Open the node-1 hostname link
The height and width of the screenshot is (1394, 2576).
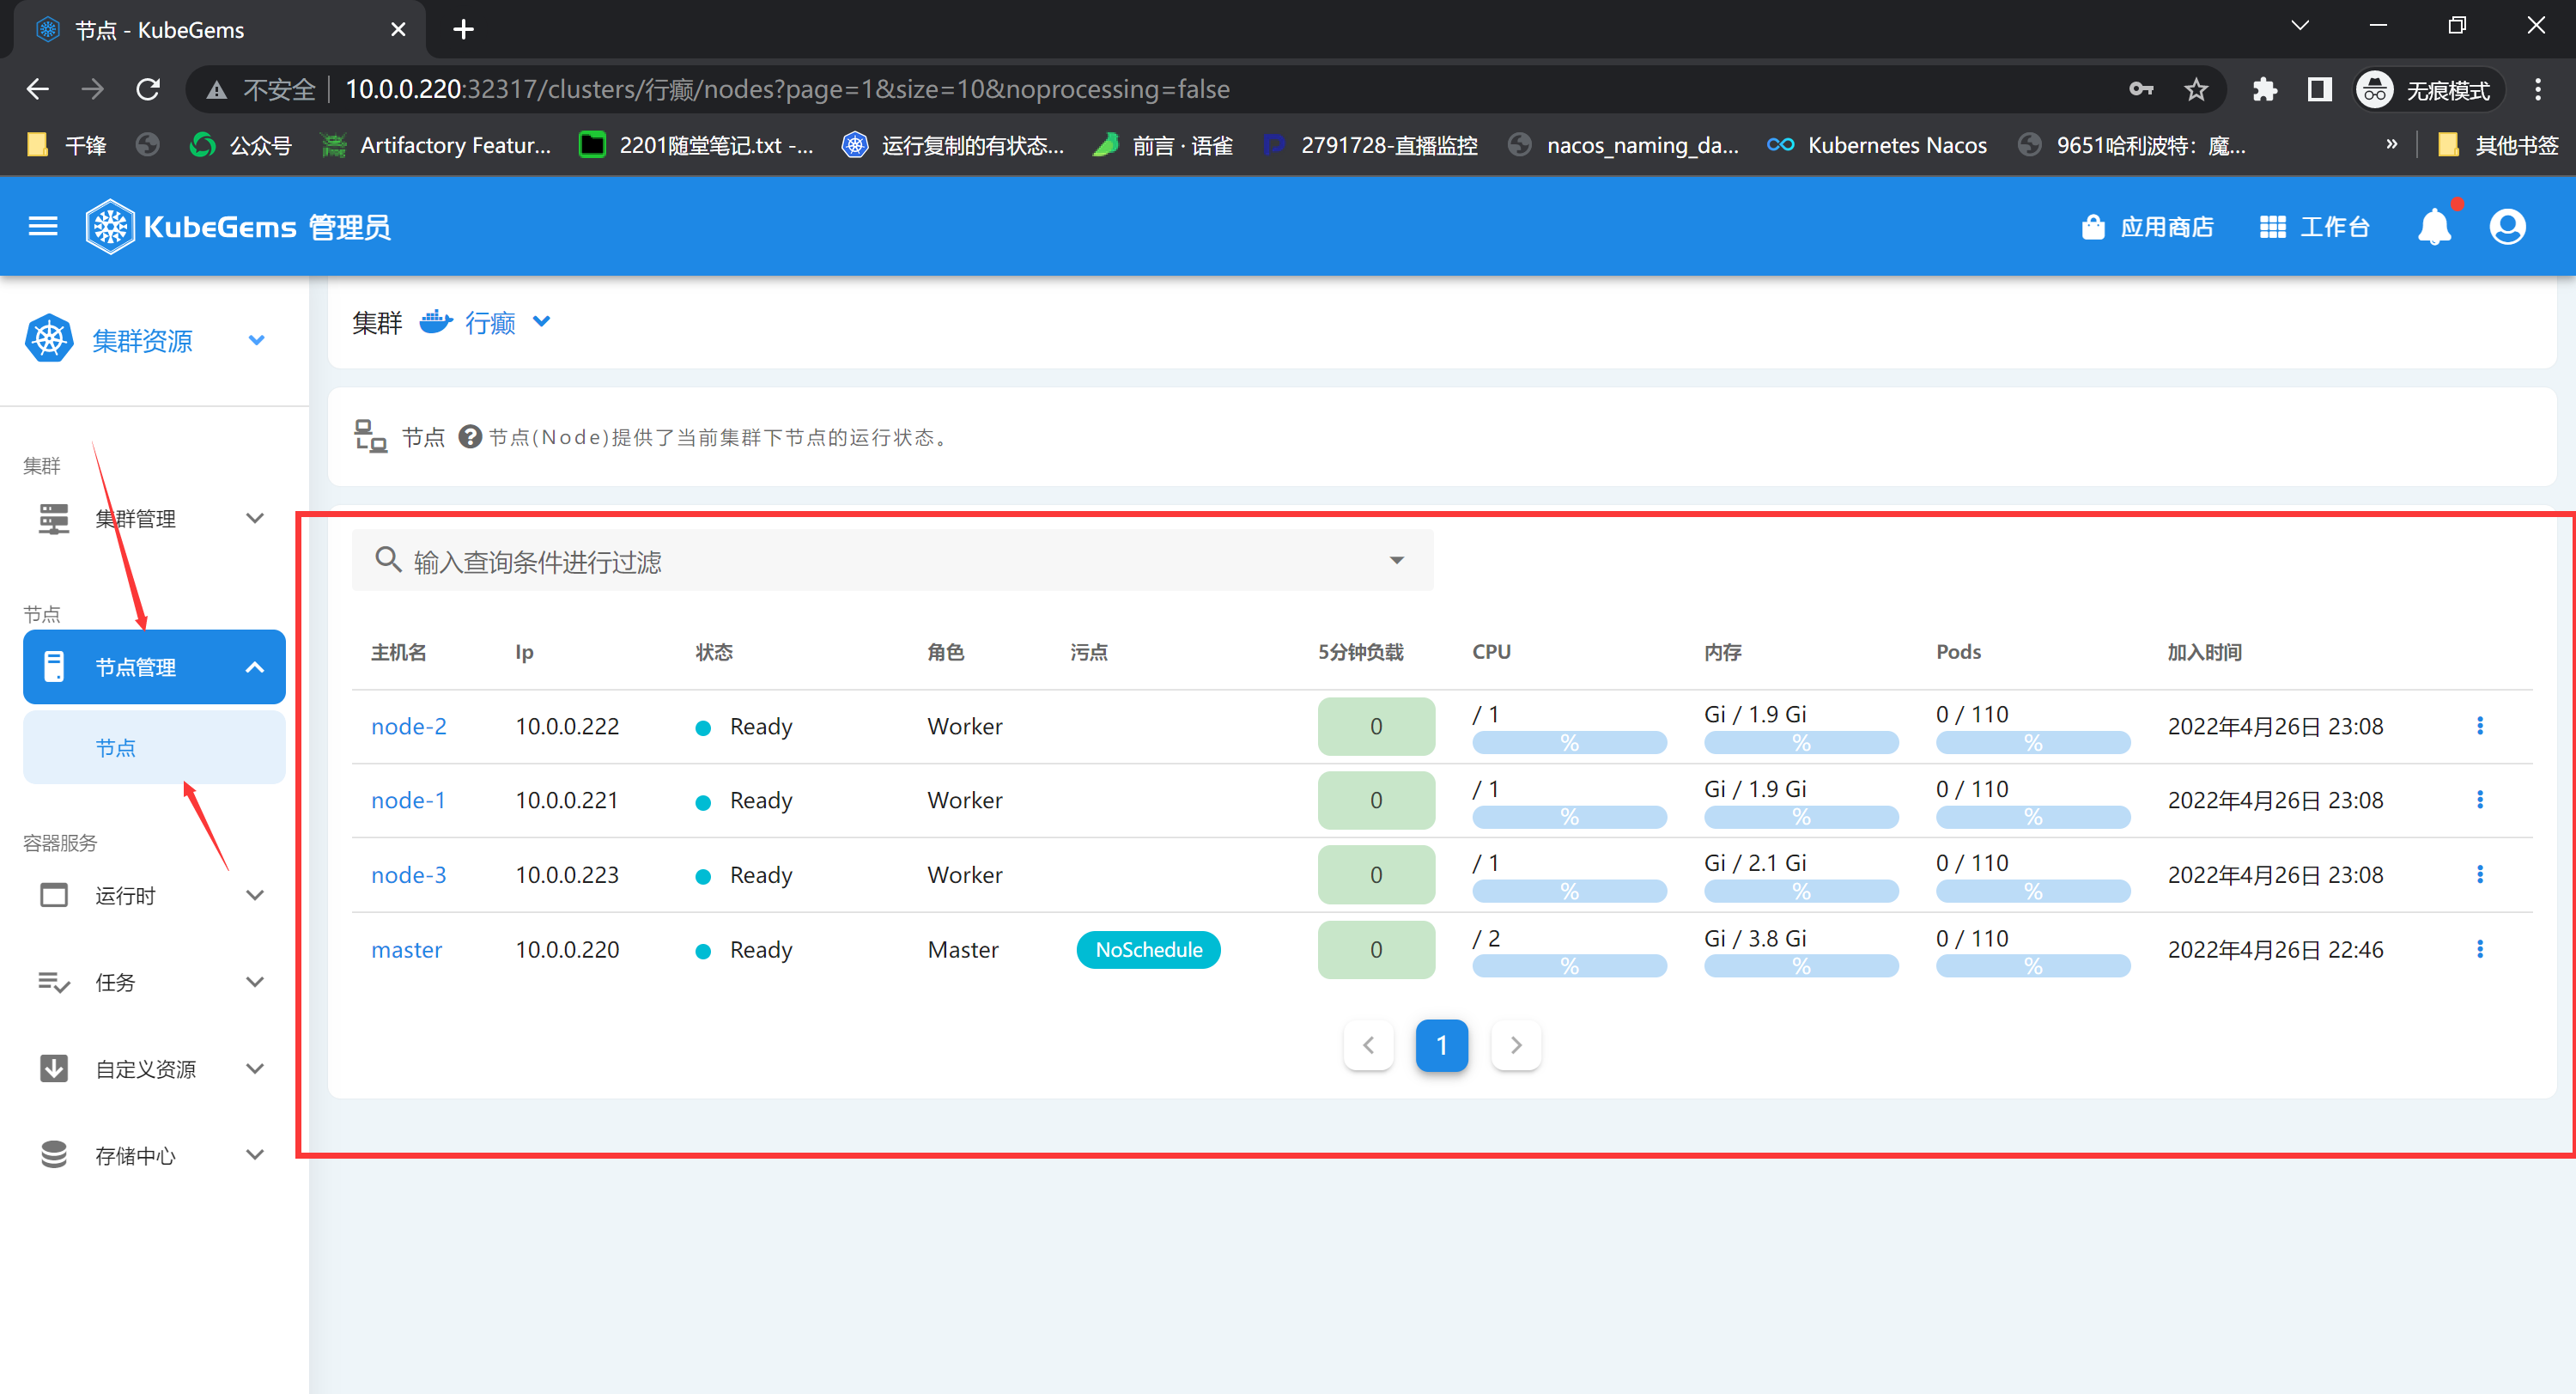408,801
